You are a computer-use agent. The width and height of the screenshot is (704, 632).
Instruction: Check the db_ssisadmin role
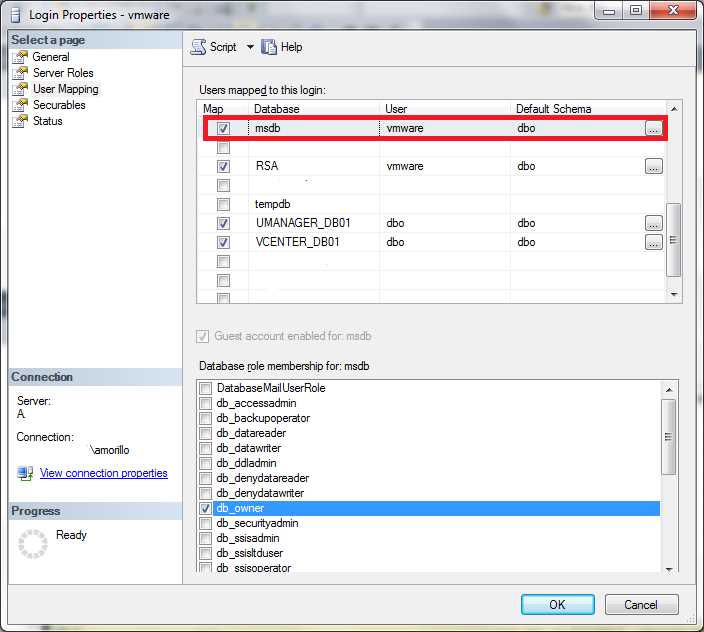pos(206,538)
